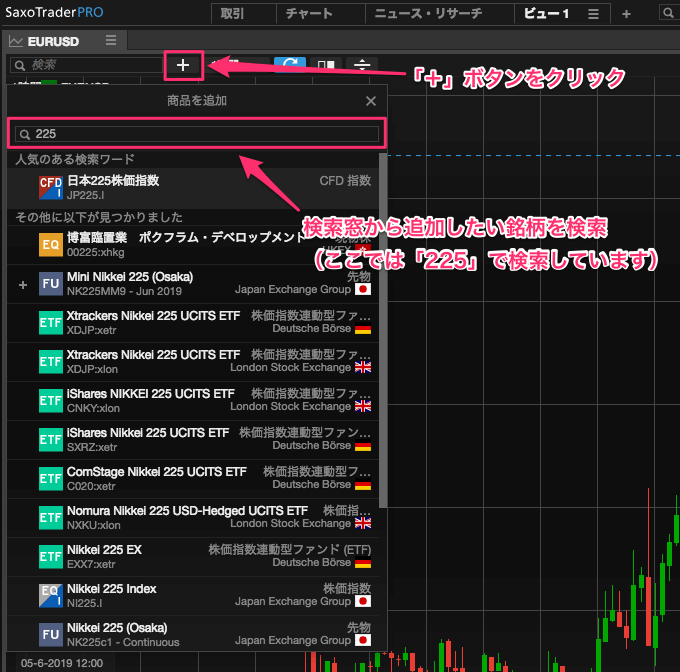Screen dimensions: 680x672
Task: Click the split-layout toolbar icon
Action: coord(326,65)
